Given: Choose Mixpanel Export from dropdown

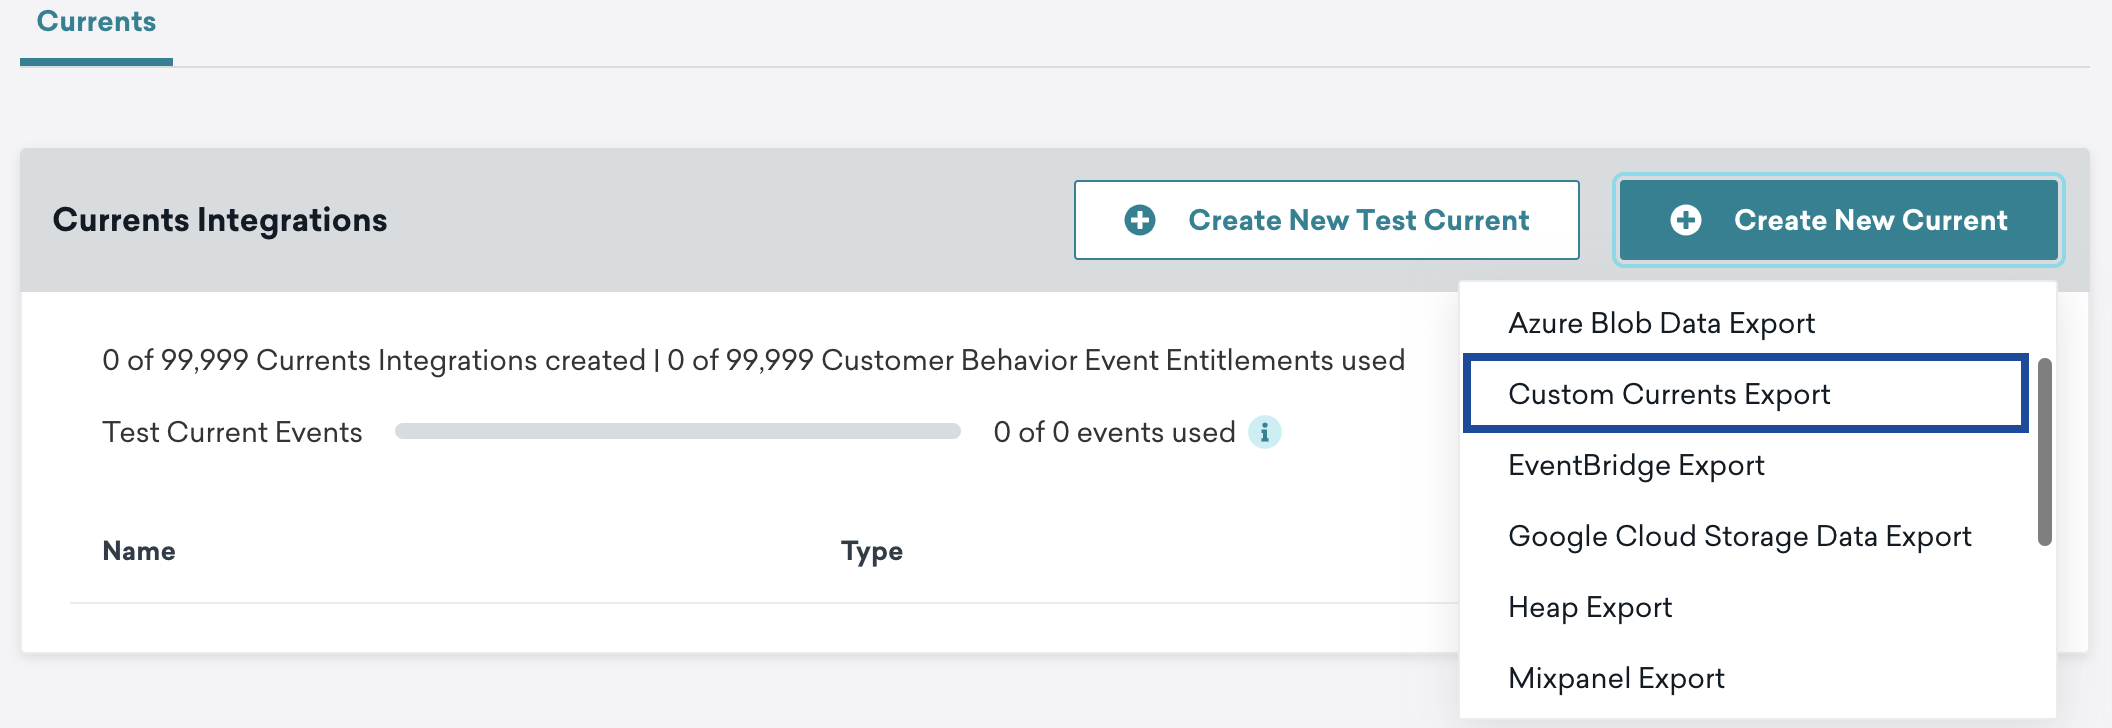Looking at the screenshot, I should (1616, 678).
